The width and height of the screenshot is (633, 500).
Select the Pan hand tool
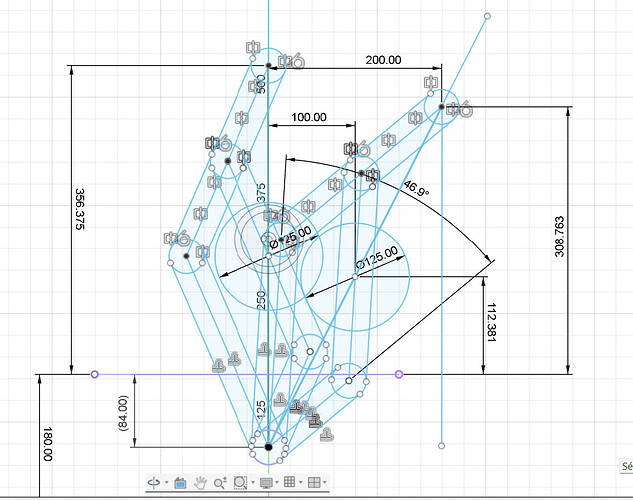click(200, 482)
